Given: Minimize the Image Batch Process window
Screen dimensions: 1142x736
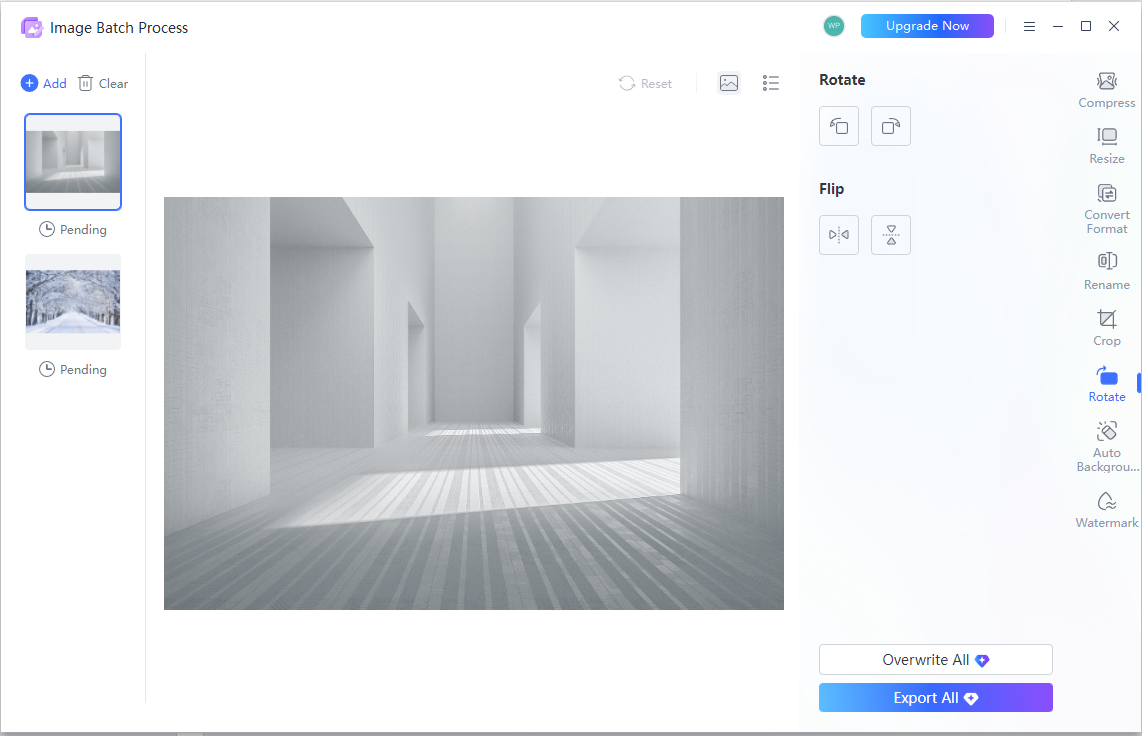Looking at the screenshot, I should [x=1058, y=26].
